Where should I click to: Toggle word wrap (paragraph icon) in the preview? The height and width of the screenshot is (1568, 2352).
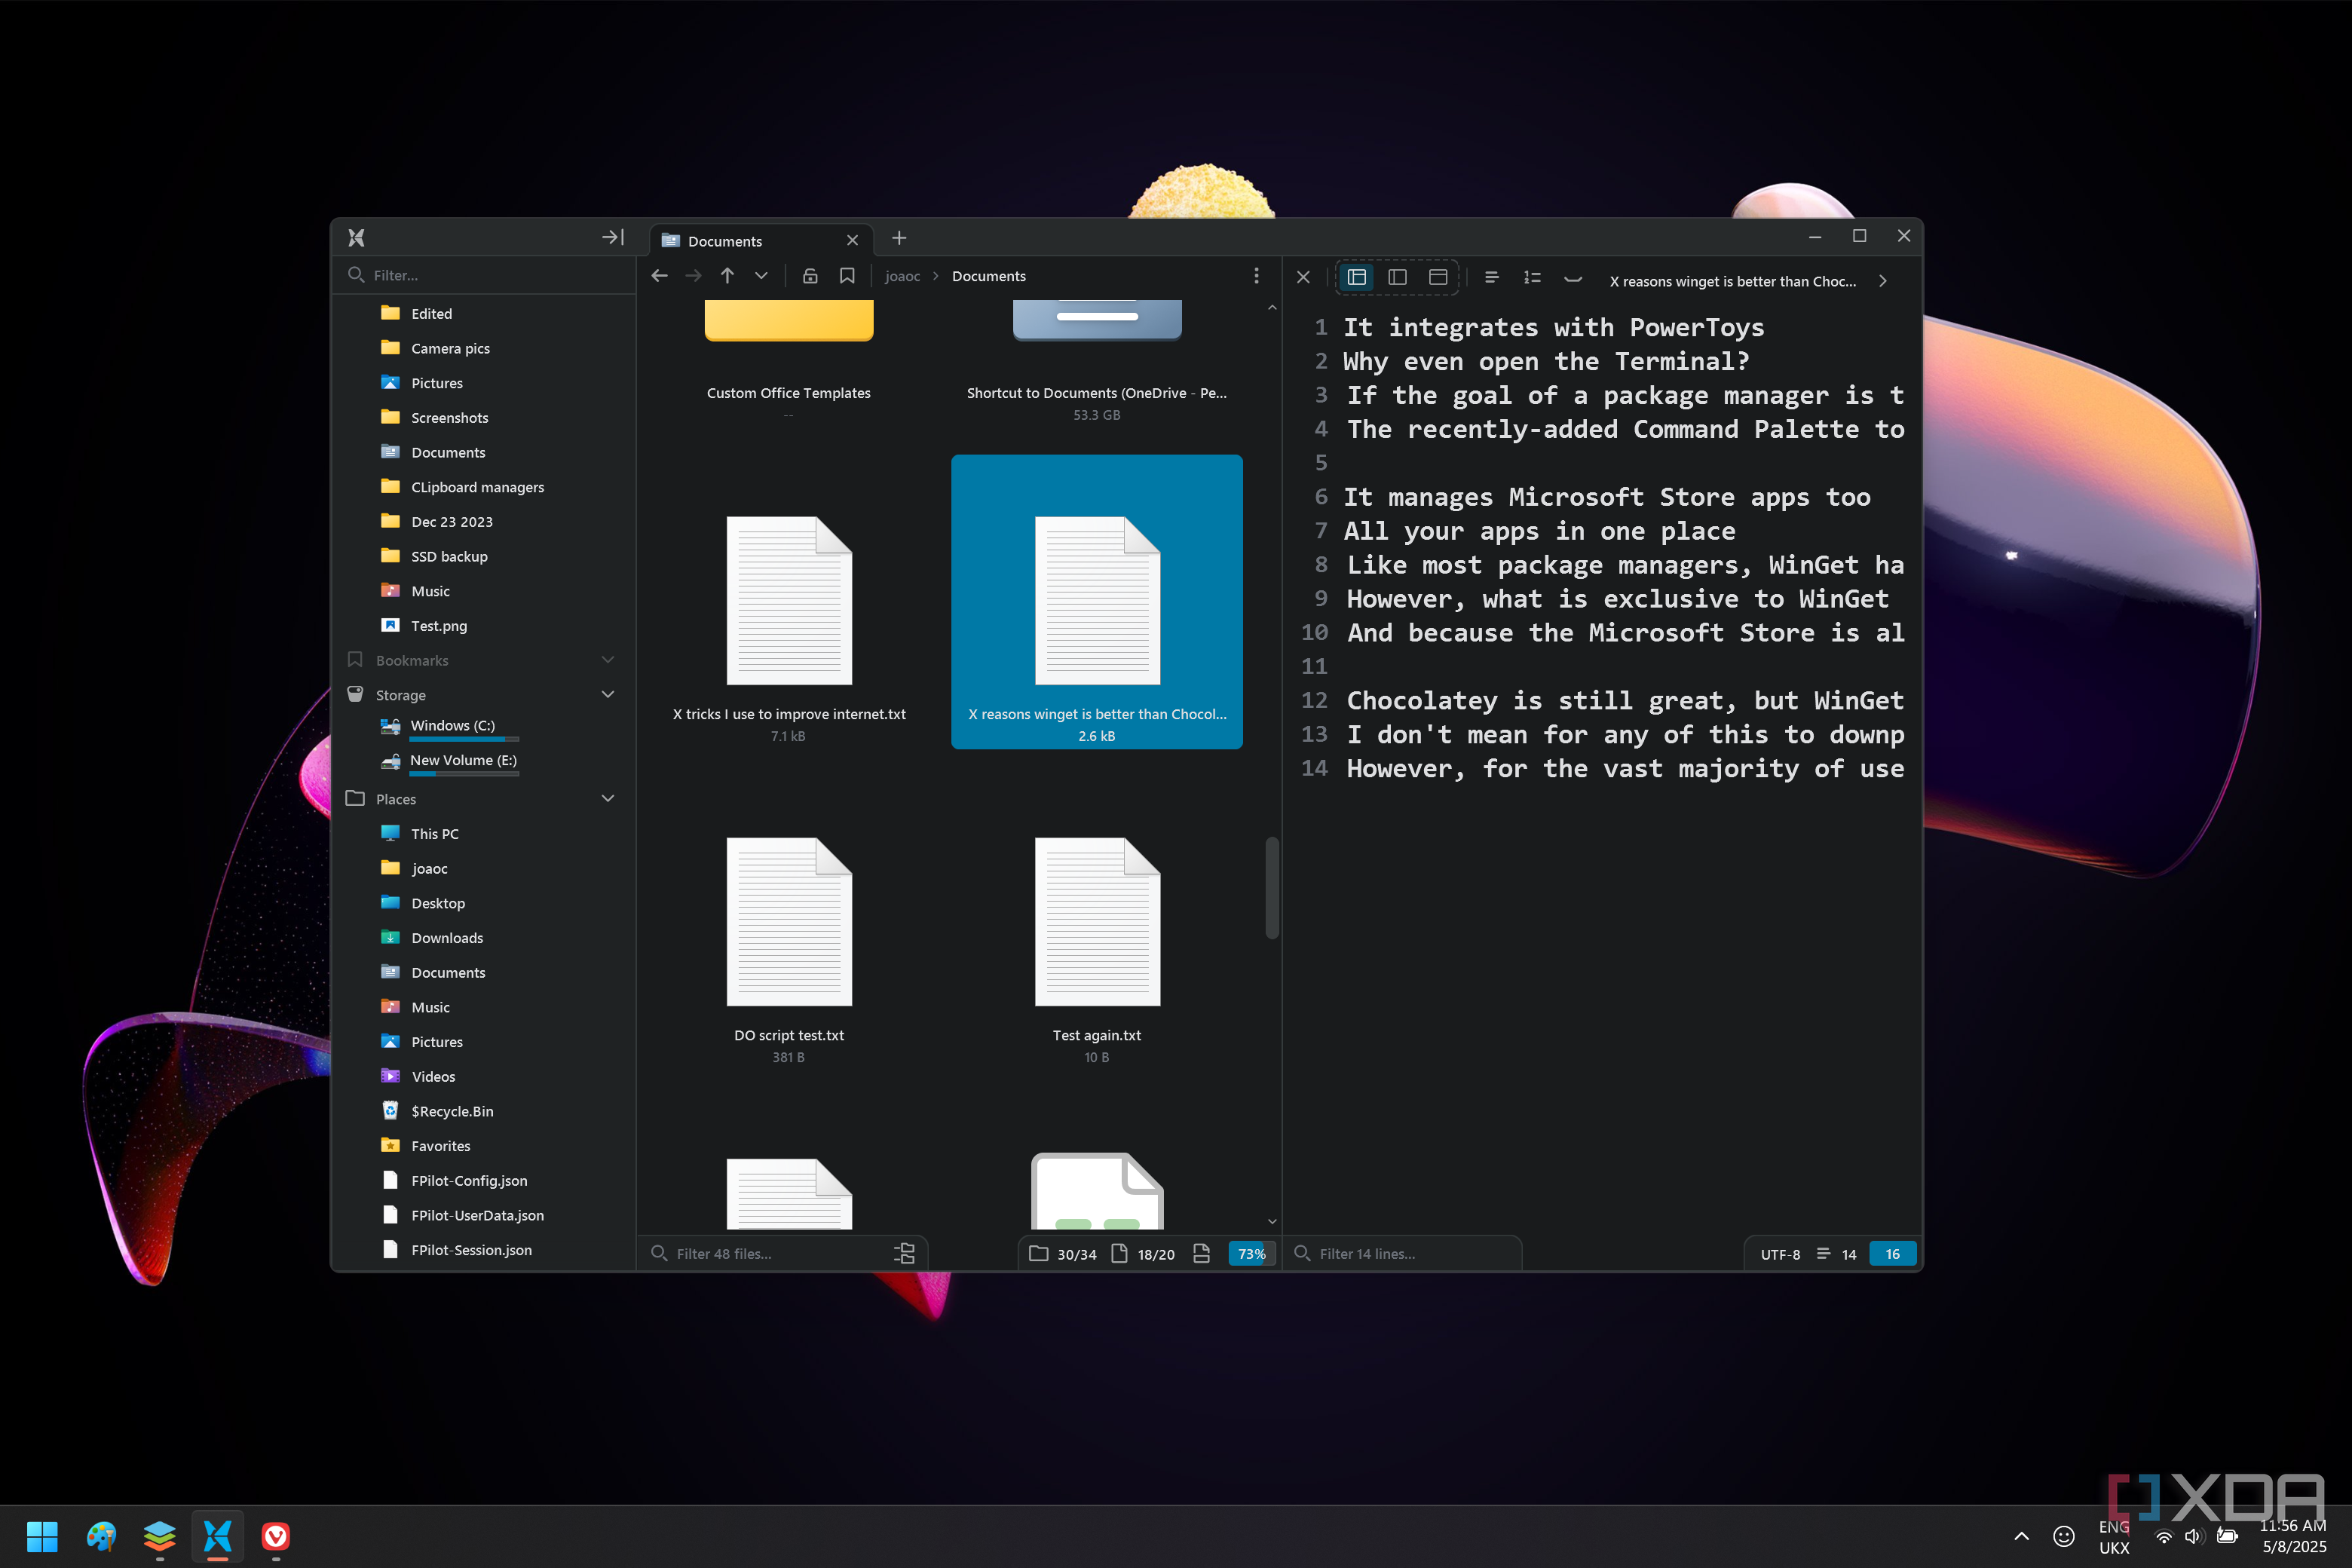pos(1491,278)
